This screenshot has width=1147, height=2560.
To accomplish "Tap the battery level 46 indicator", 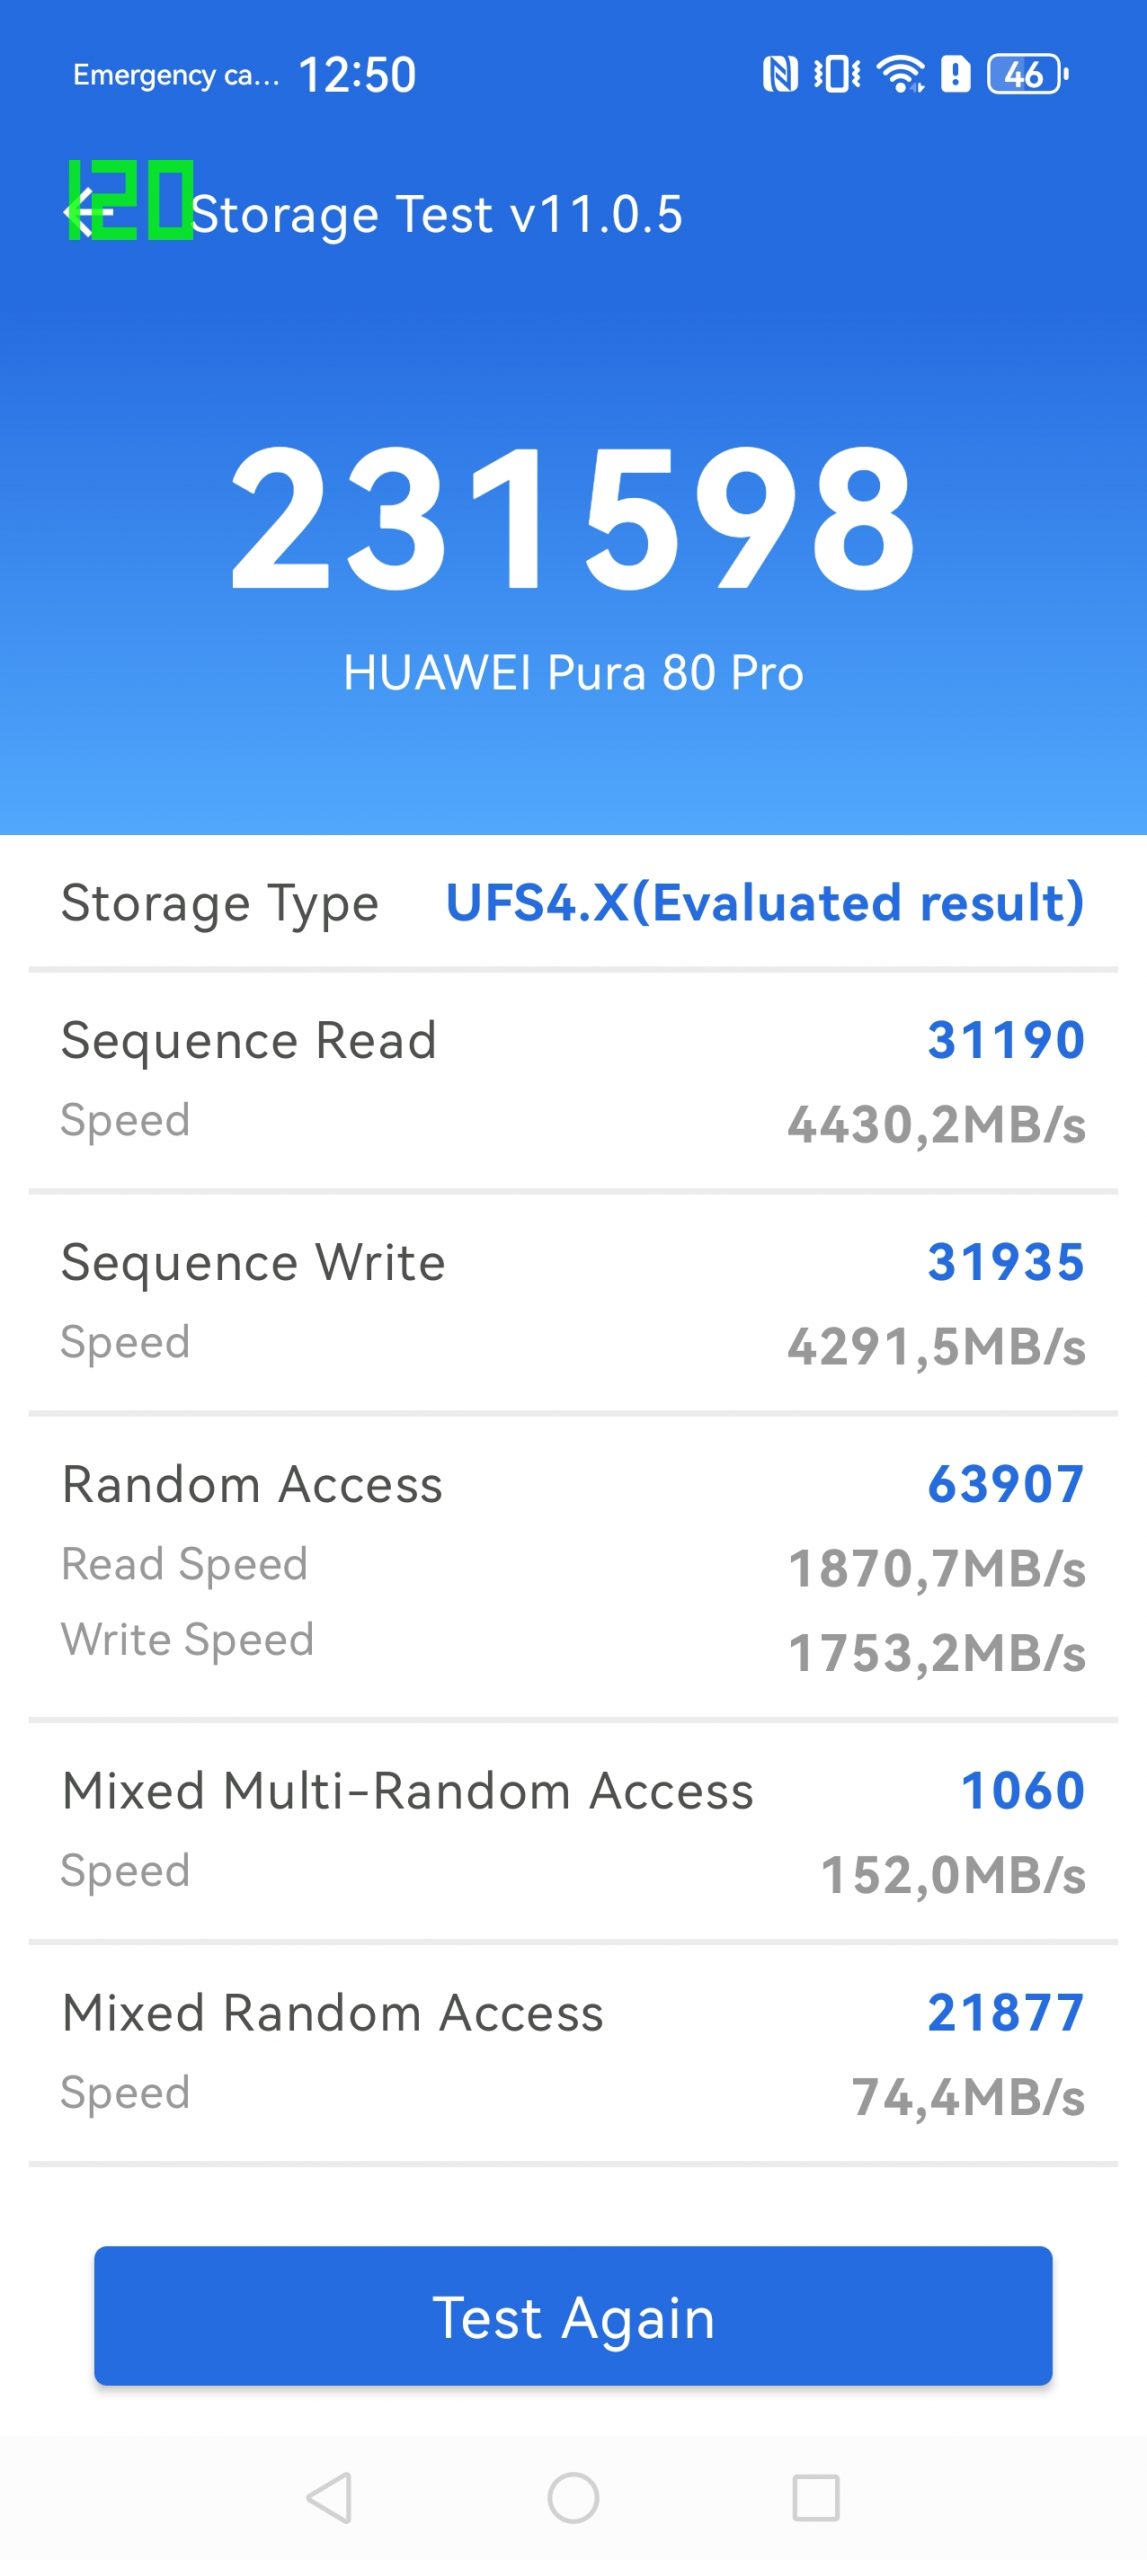I will [x=1027, y=74].
